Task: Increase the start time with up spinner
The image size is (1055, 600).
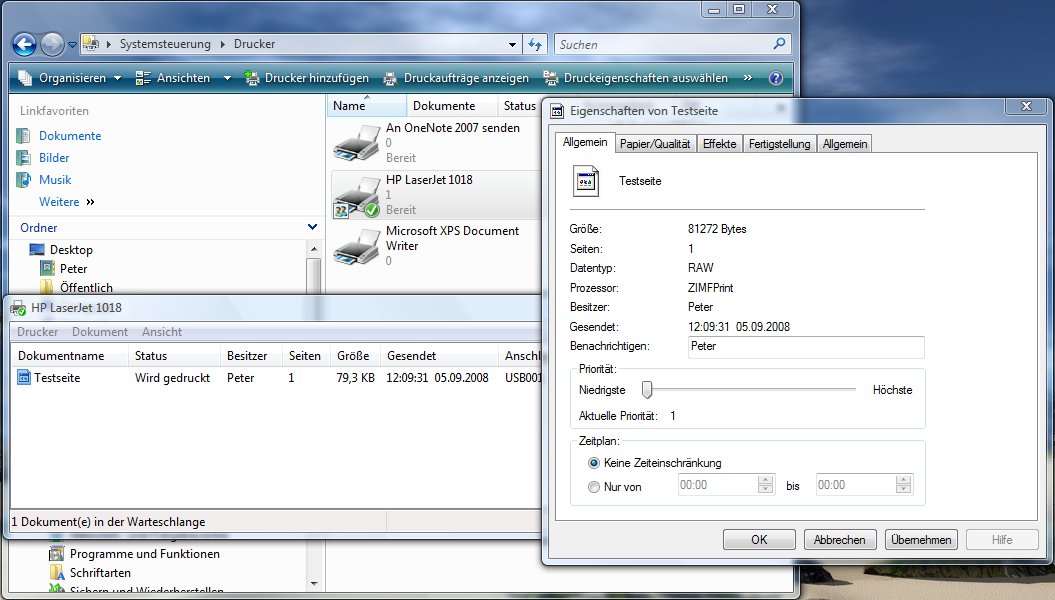Action: 766,480
